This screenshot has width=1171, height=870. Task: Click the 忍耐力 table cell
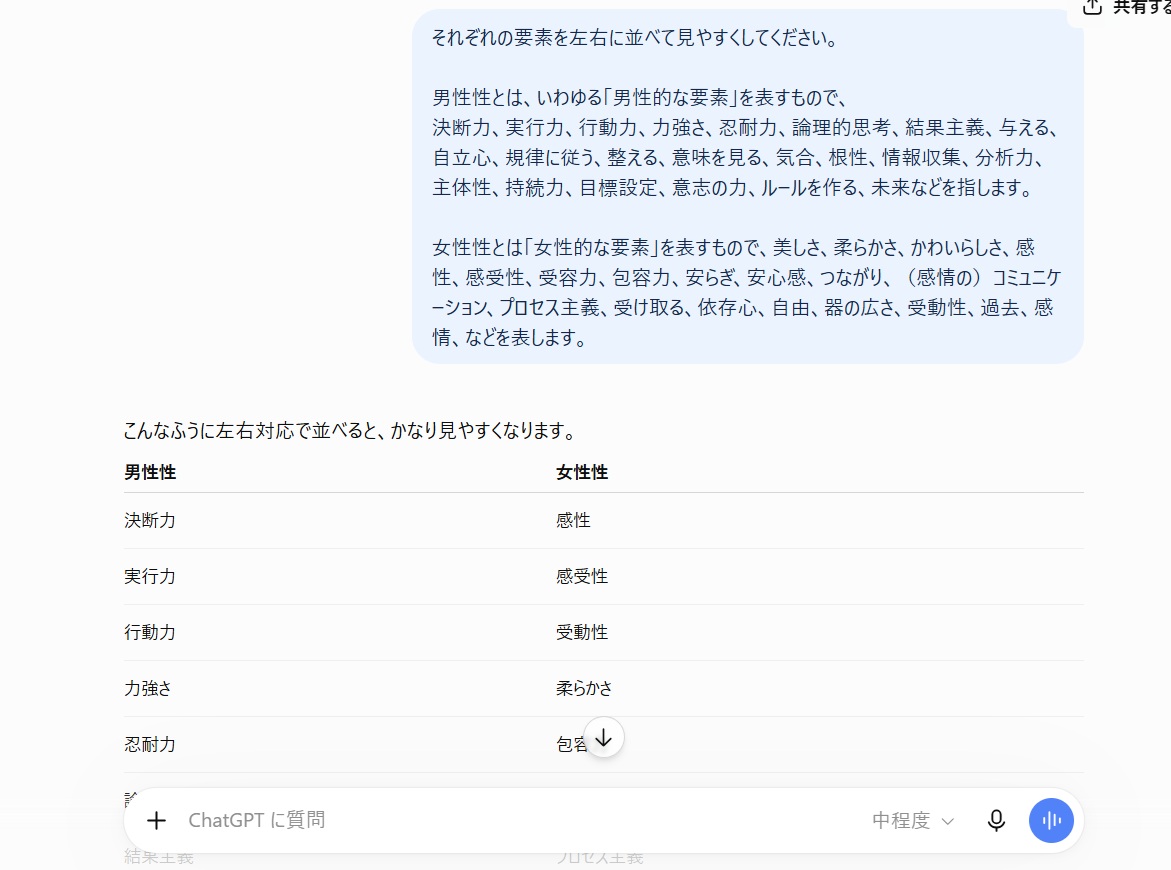[150, 745]
